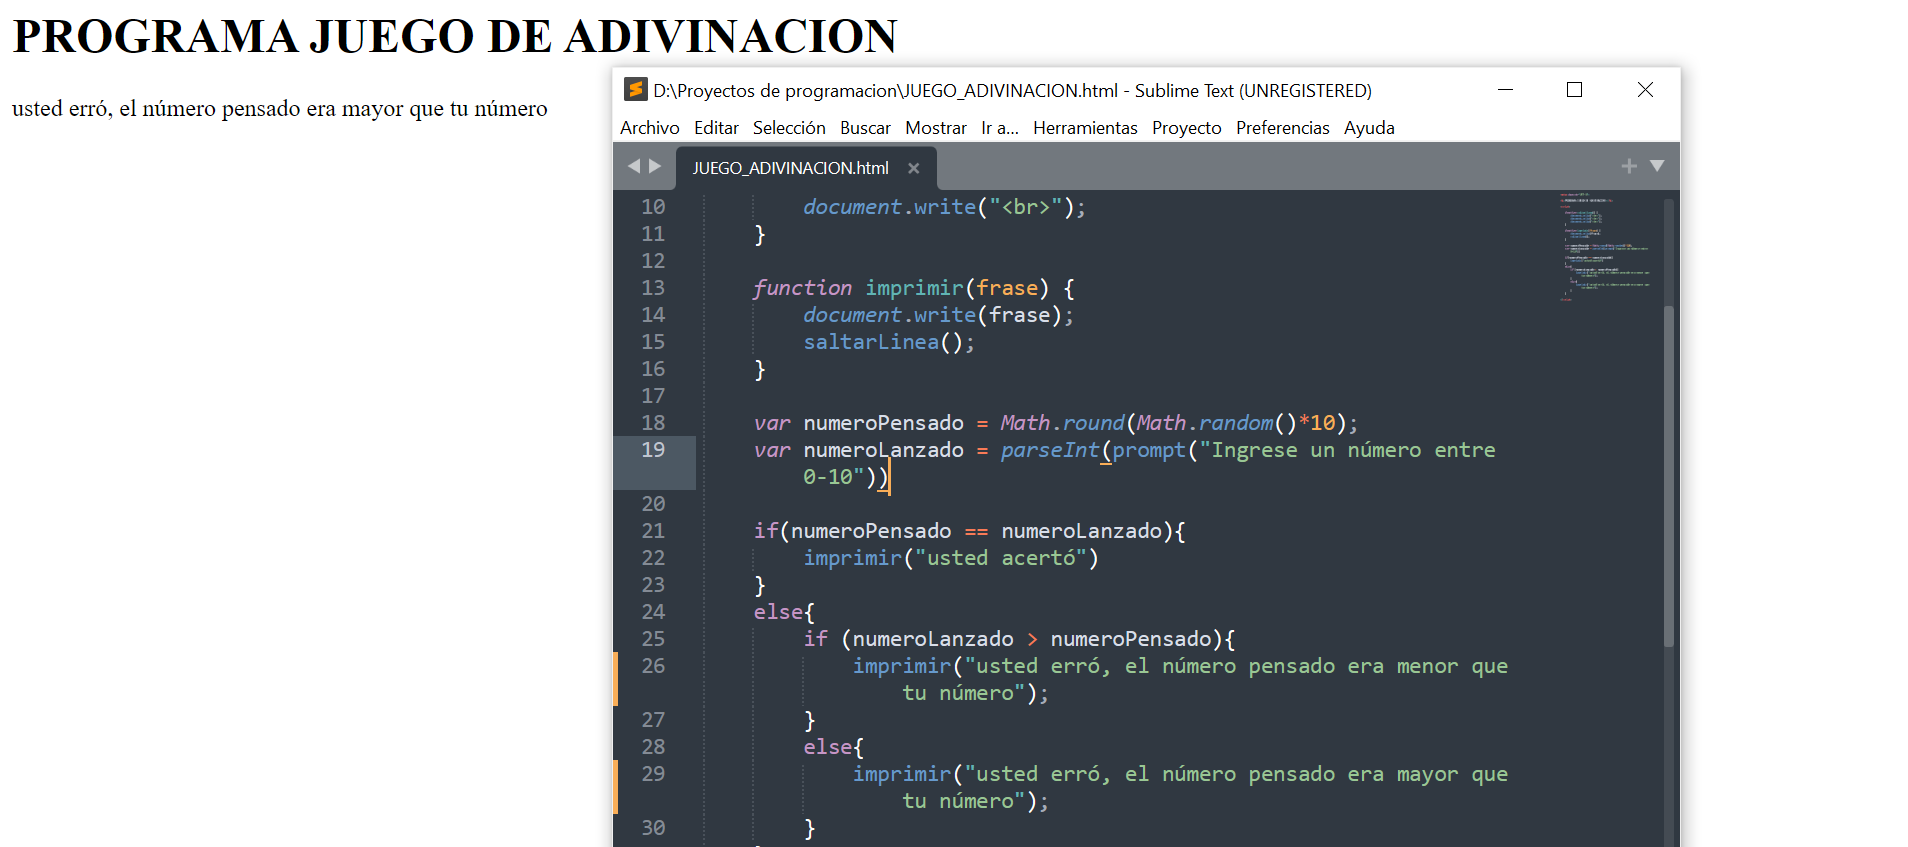Open tab list dropdown arrow

(1657, 166)
